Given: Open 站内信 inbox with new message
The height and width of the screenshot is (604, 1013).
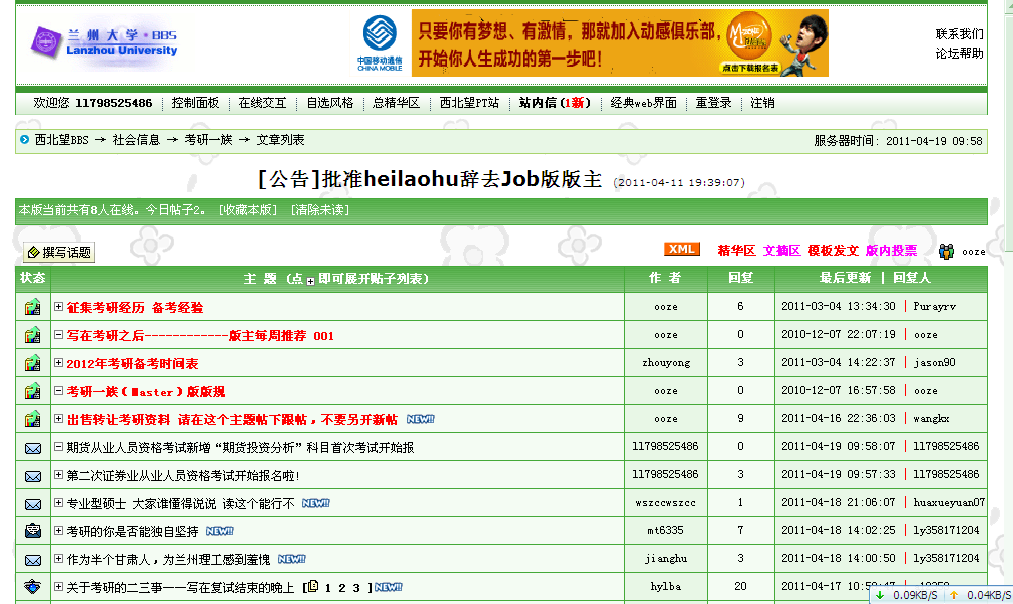Looking at the screenshot, I should (x=554, y=103).
